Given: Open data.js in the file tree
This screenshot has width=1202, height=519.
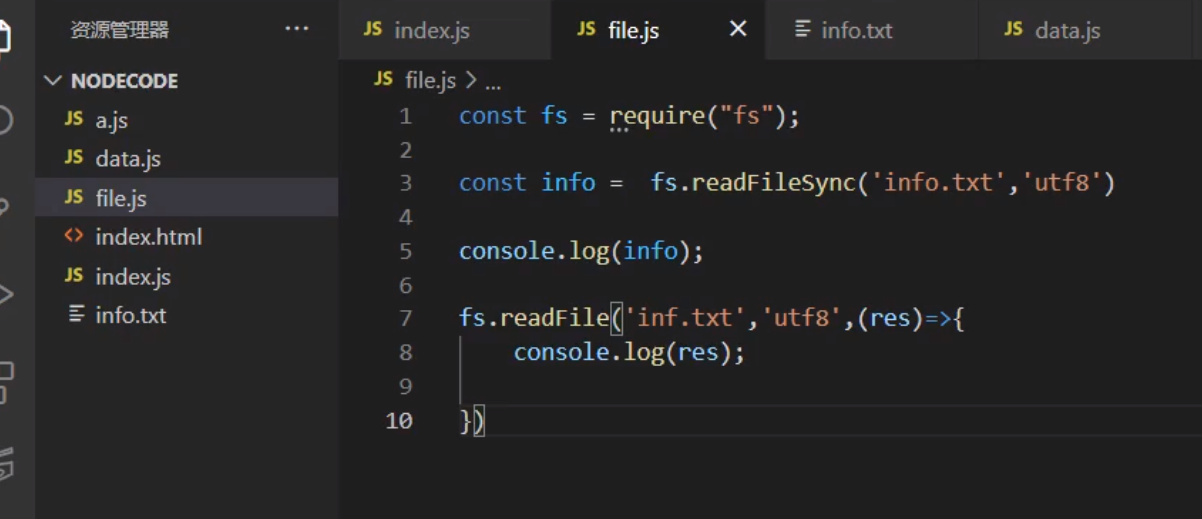Looking at the screenshot, I should [187, 159].
